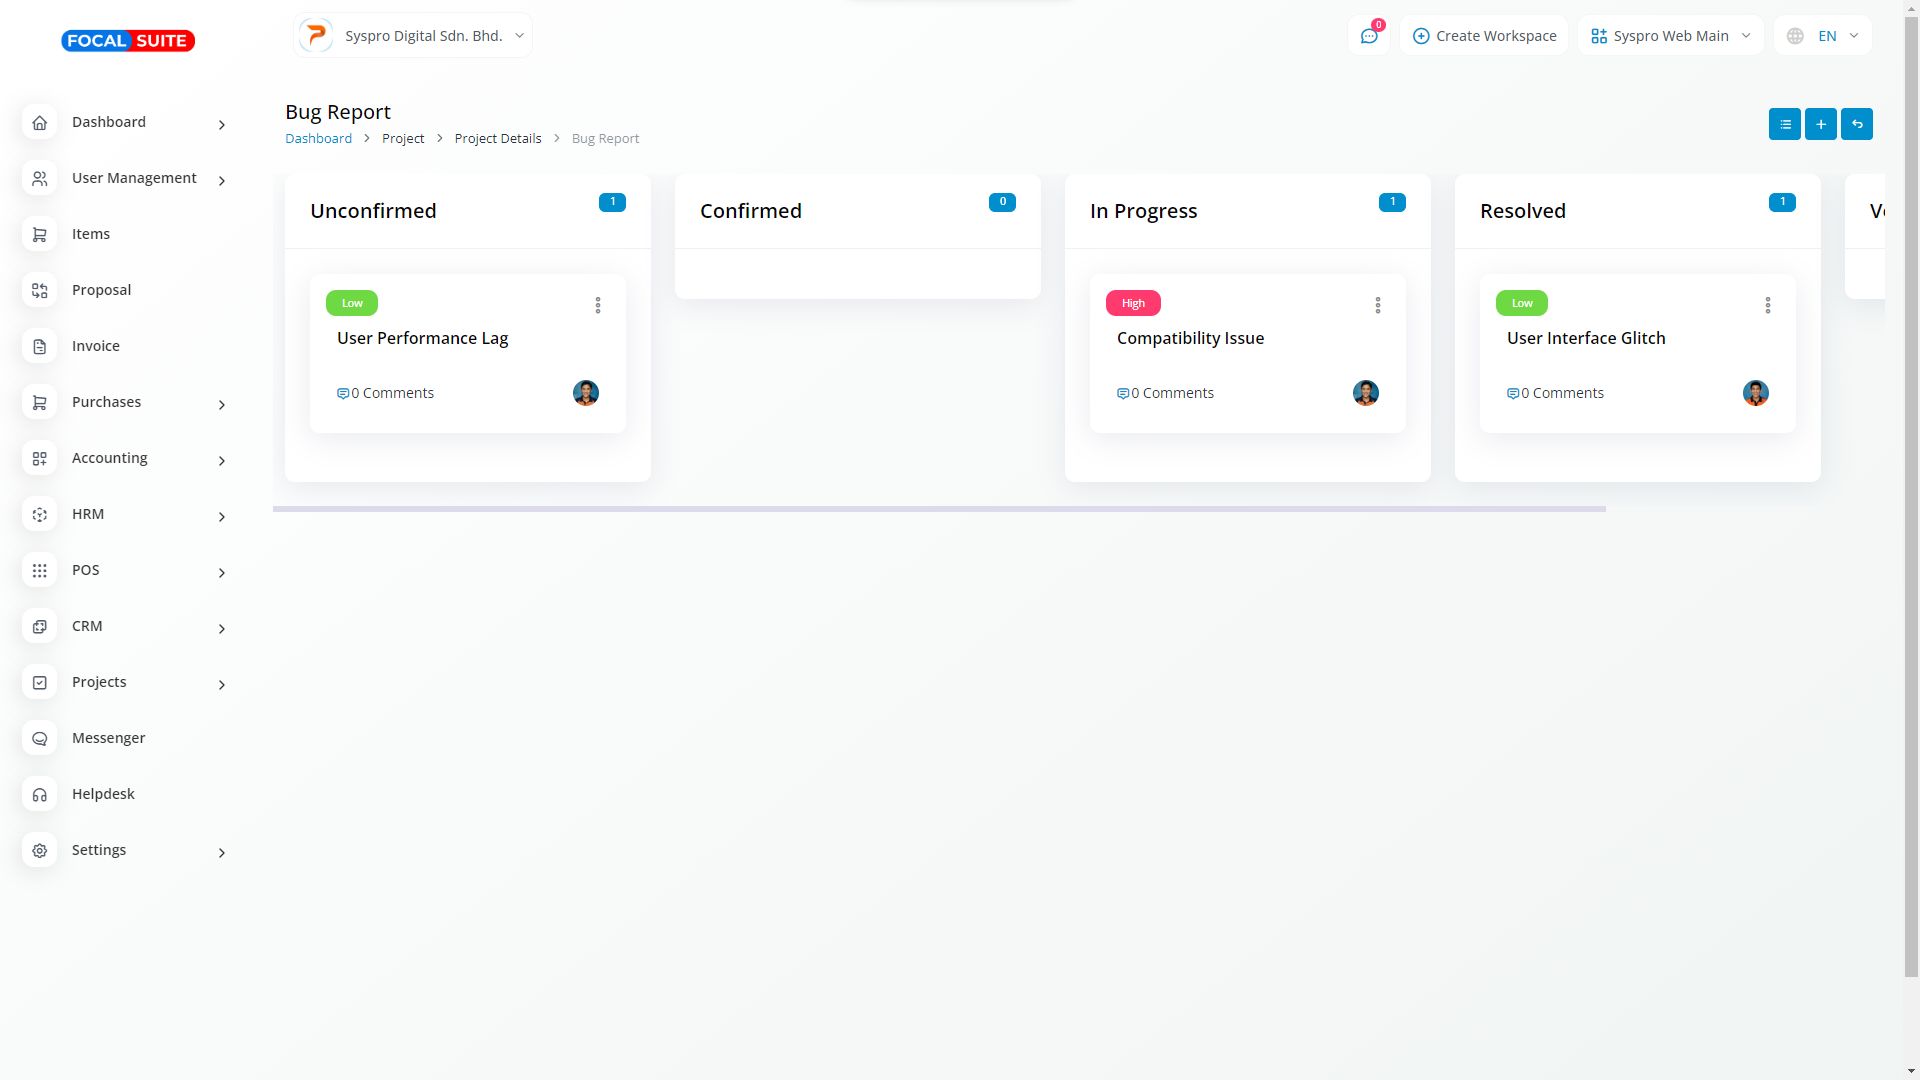Image resolution: width=1920 pixels, height=1080 pixels.
Task: Open the User Interface Glitch bug title
Action: pyautogui.click(x=1585, y=338)
